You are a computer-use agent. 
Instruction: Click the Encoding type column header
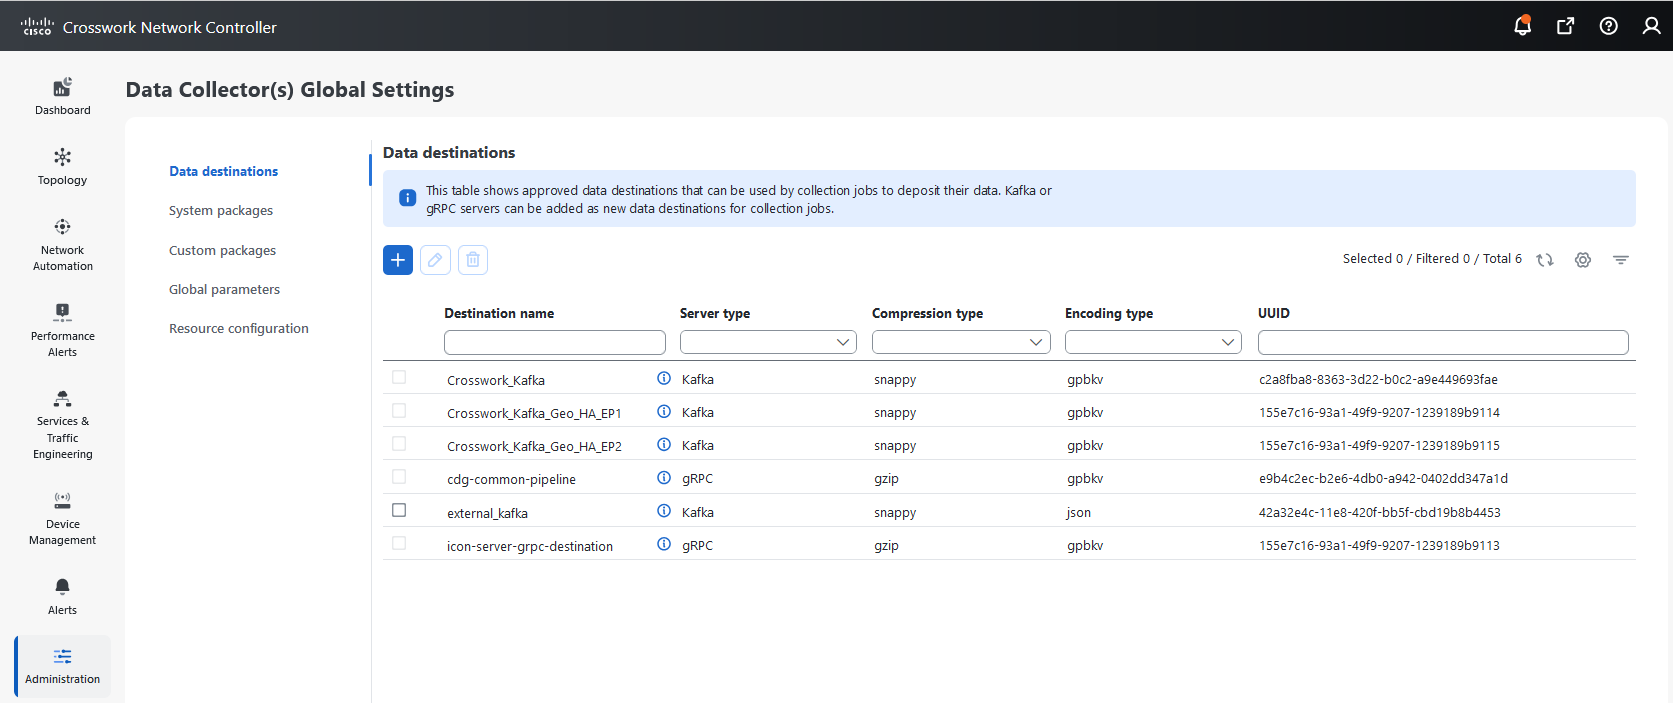(1109, 313)
